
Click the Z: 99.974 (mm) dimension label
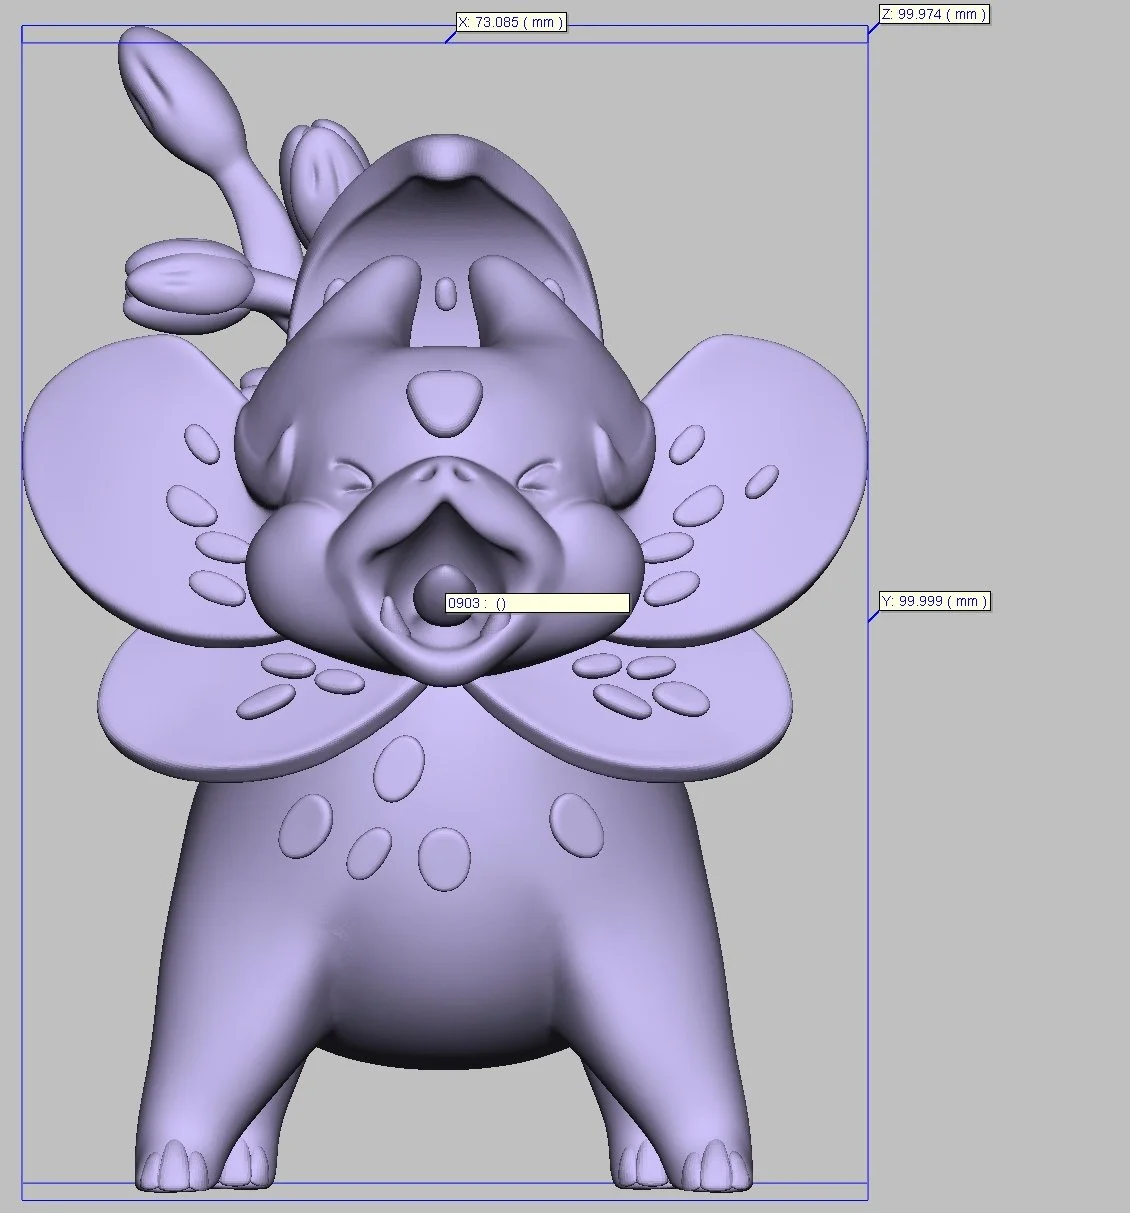934,14
